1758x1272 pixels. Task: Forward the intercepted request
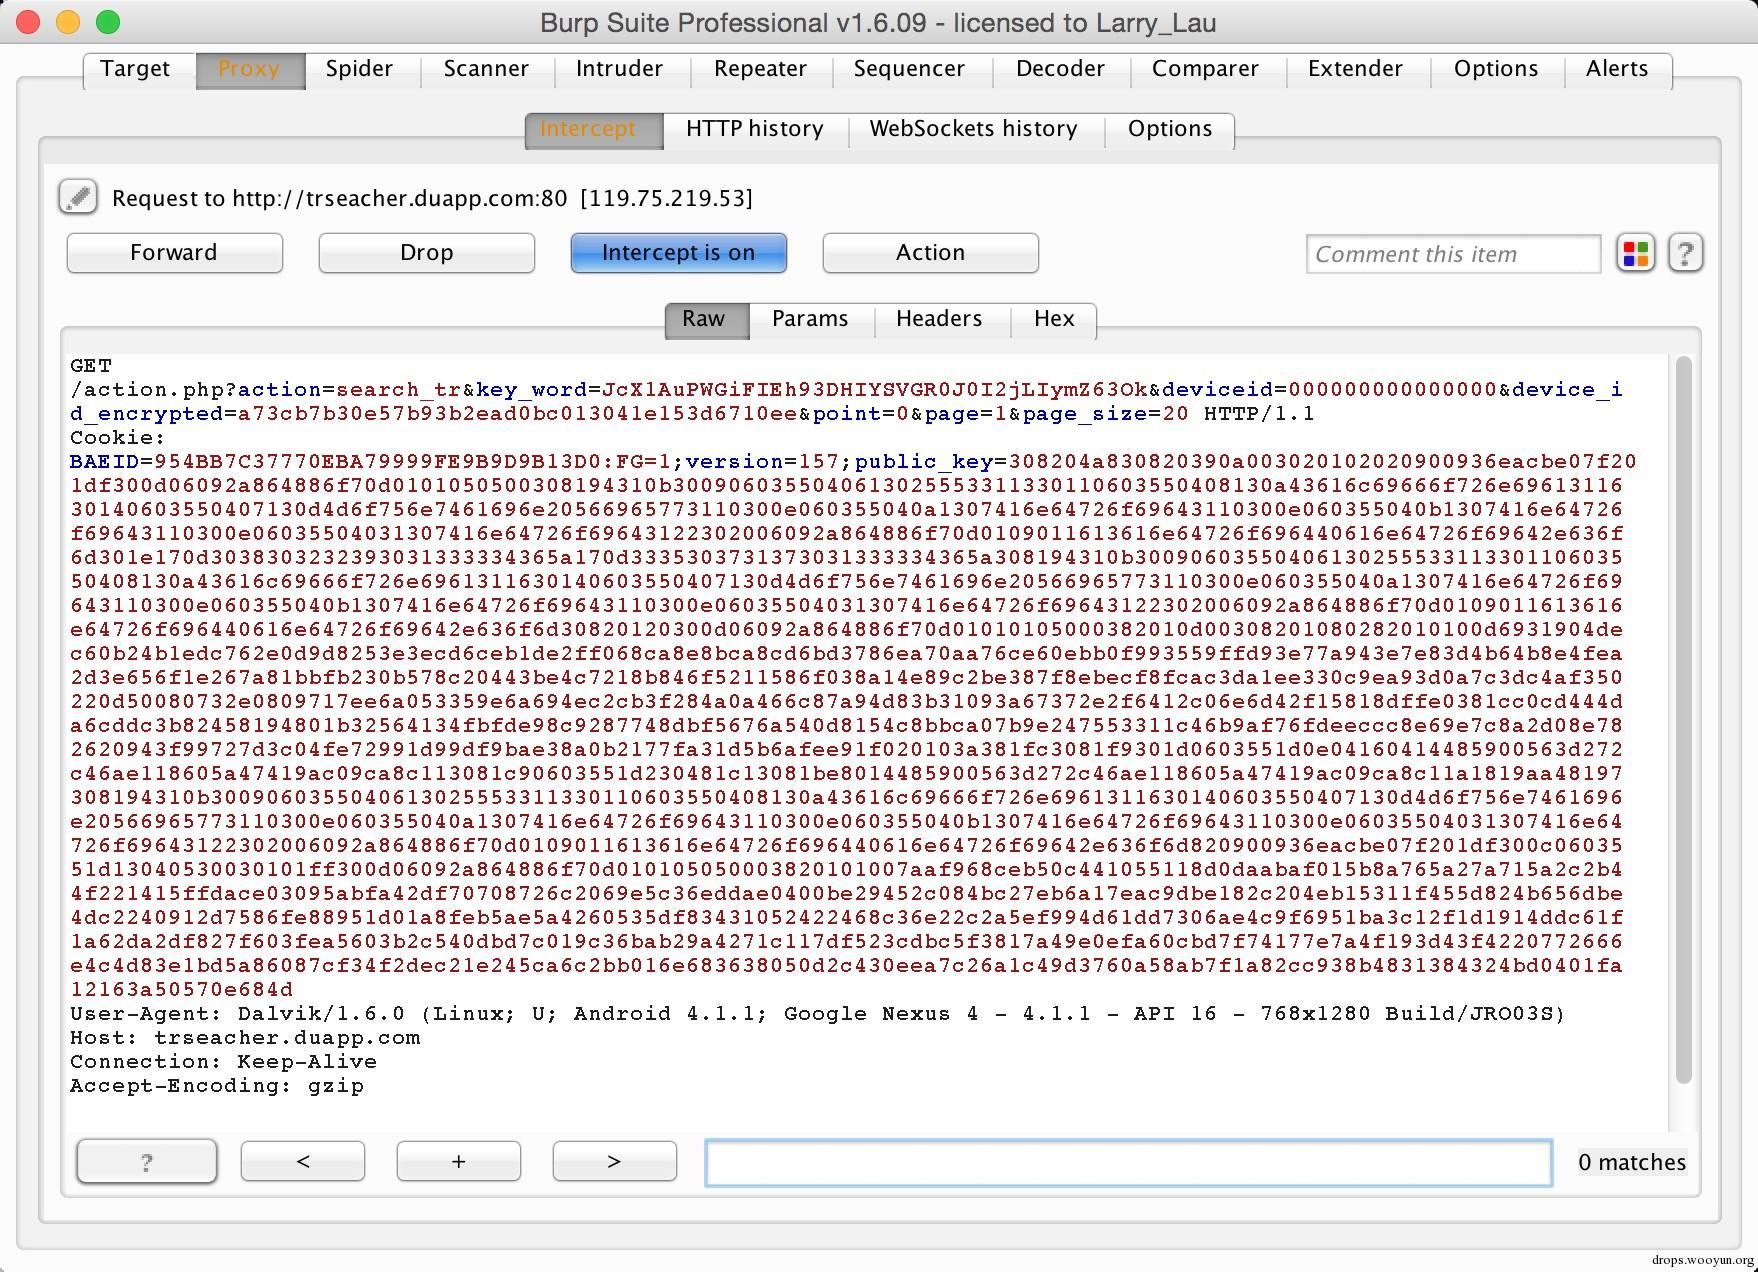(175, 253)
